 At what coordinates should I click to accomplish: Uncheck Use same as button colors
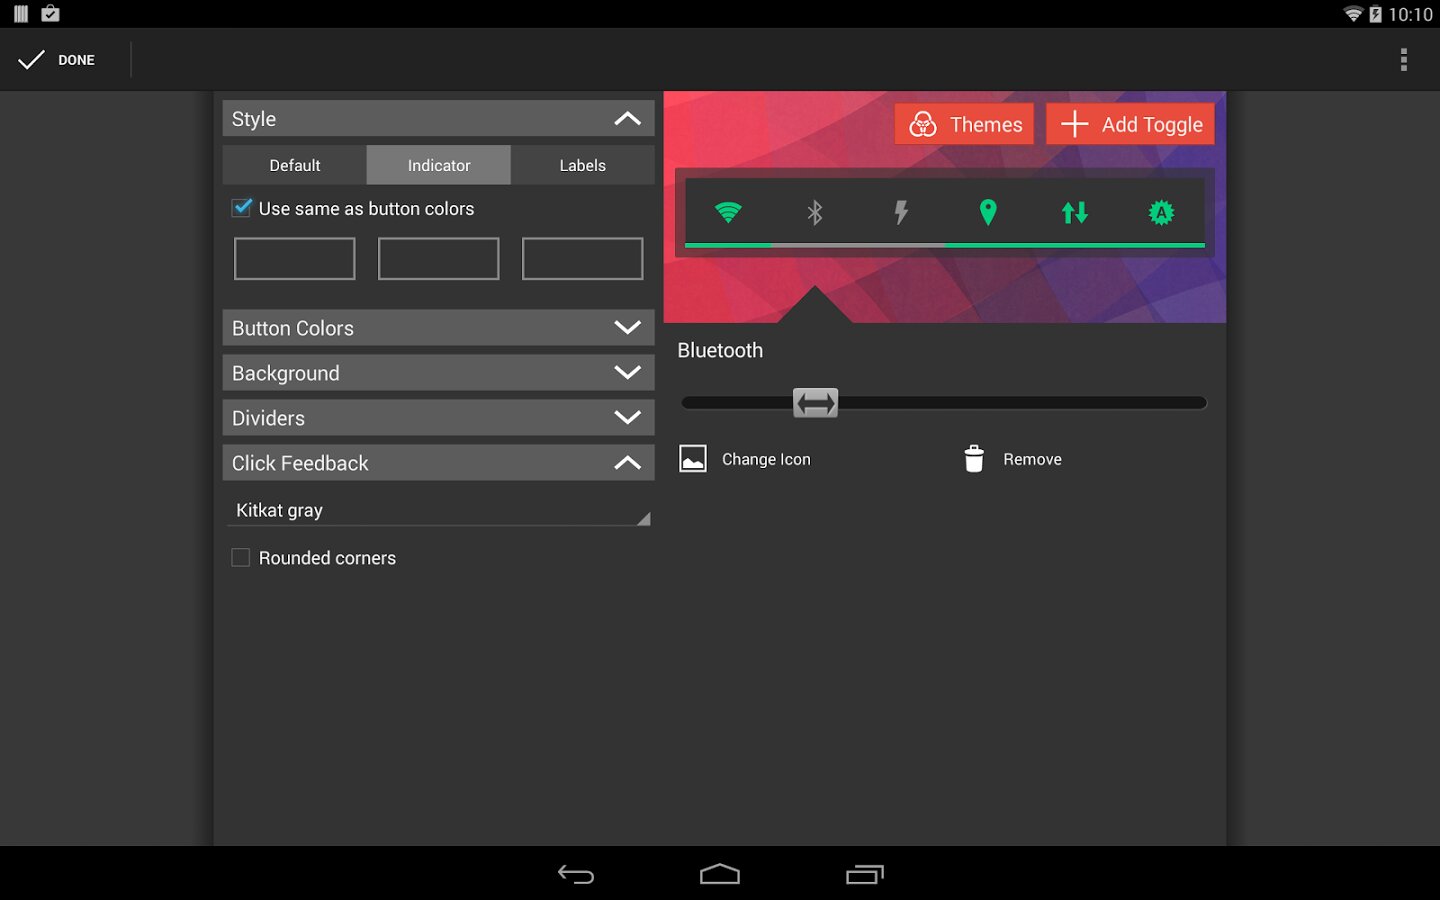point(242,208)
